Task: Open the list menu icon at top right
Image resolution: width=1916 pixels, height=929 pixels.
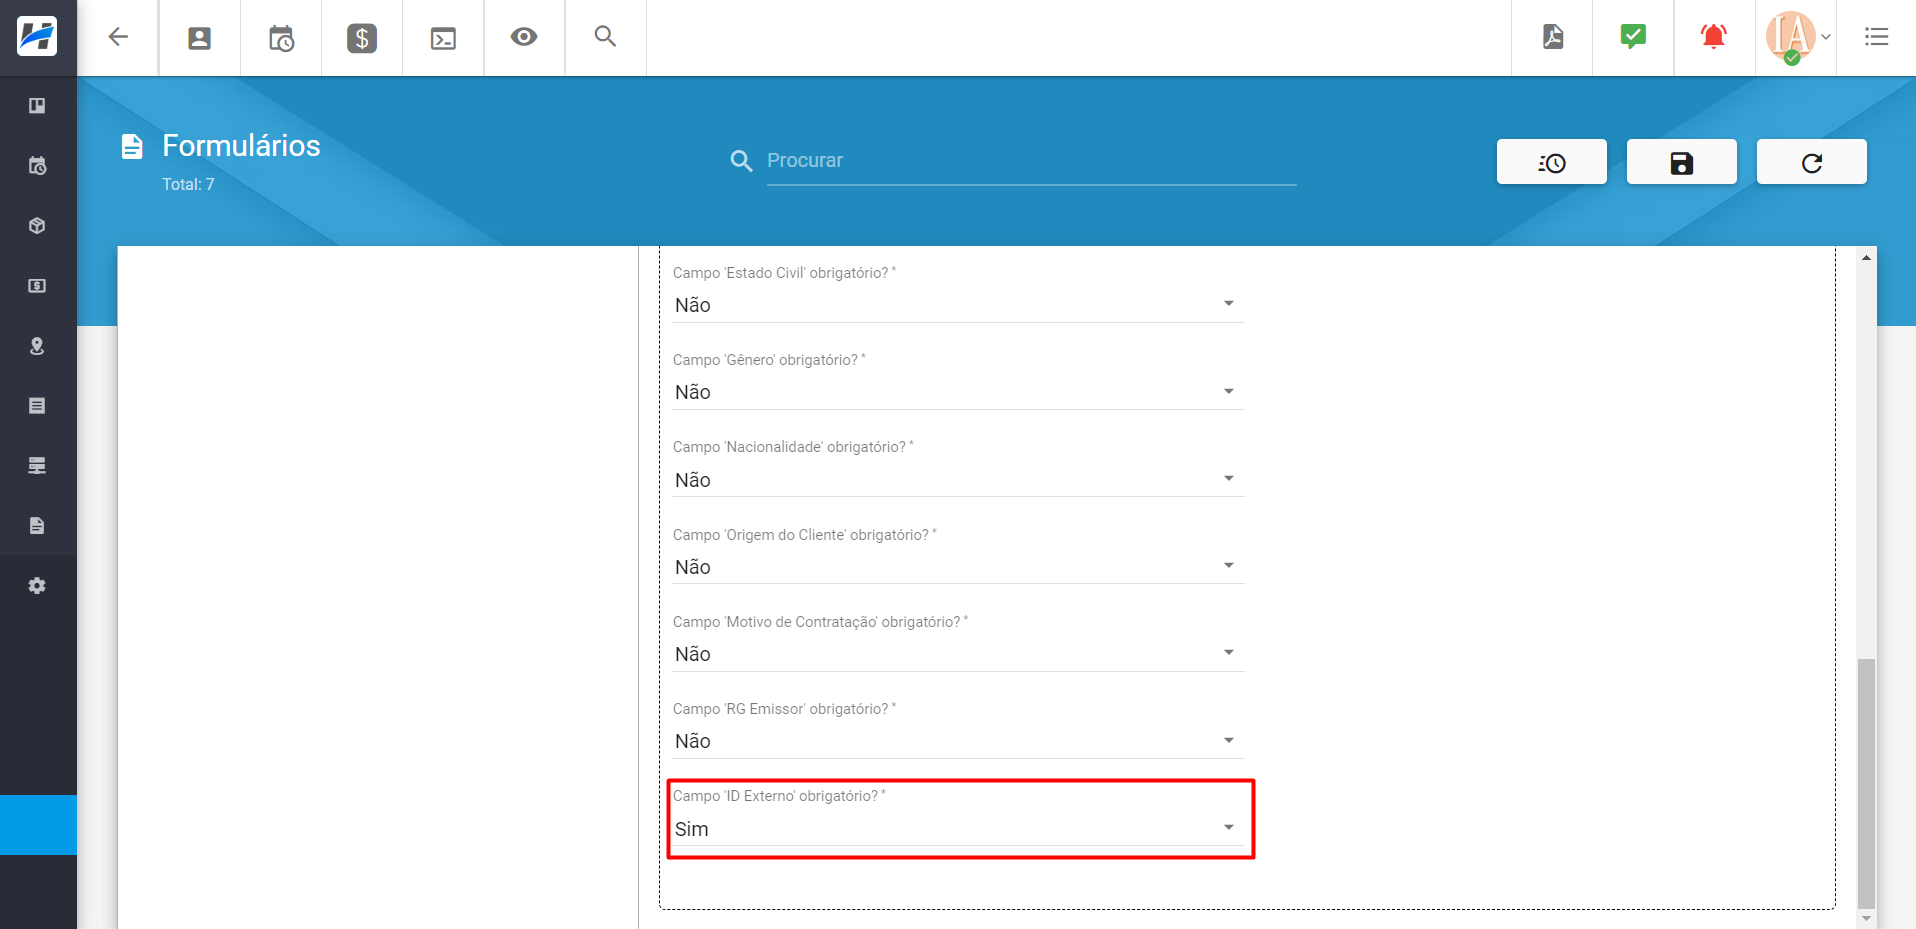Action: tap(1877, 37)
